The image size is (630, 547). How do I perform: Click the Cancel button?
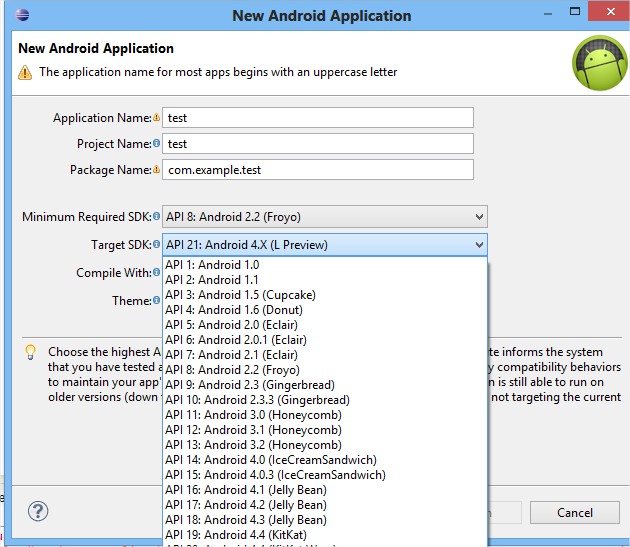pos(575,512)
